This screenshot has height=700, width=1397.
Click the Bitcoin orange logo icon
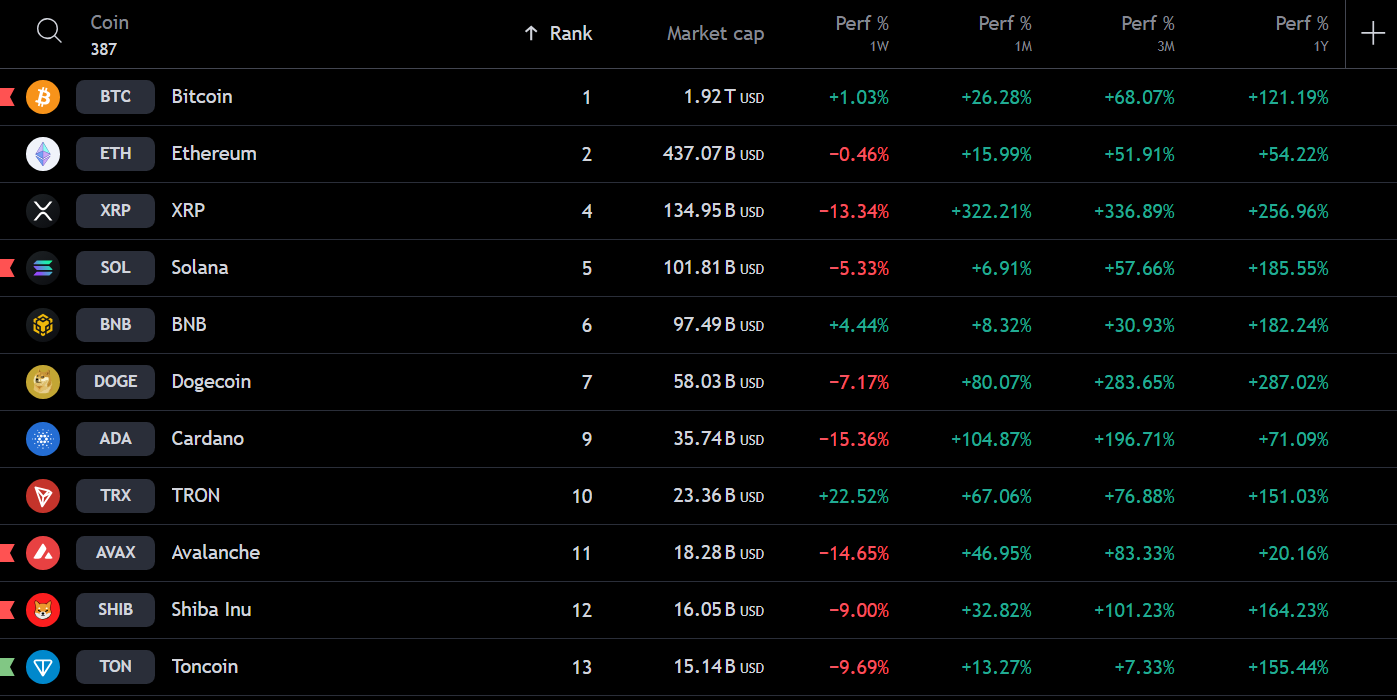(x=43, y=97)
